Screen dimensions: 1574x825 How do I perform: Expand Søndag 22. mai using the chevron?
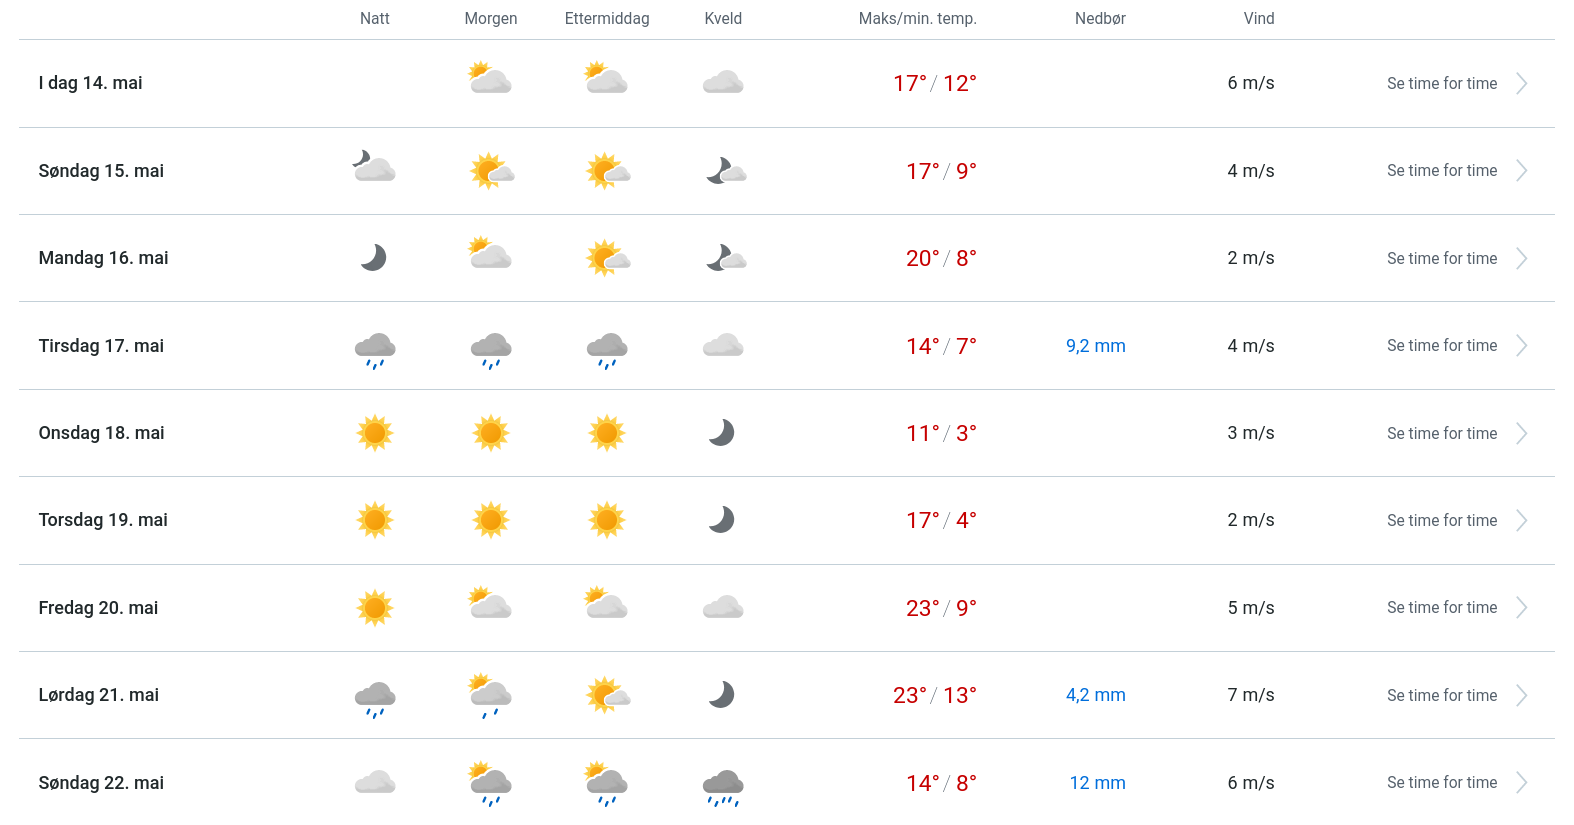(x=1521, y=783)
